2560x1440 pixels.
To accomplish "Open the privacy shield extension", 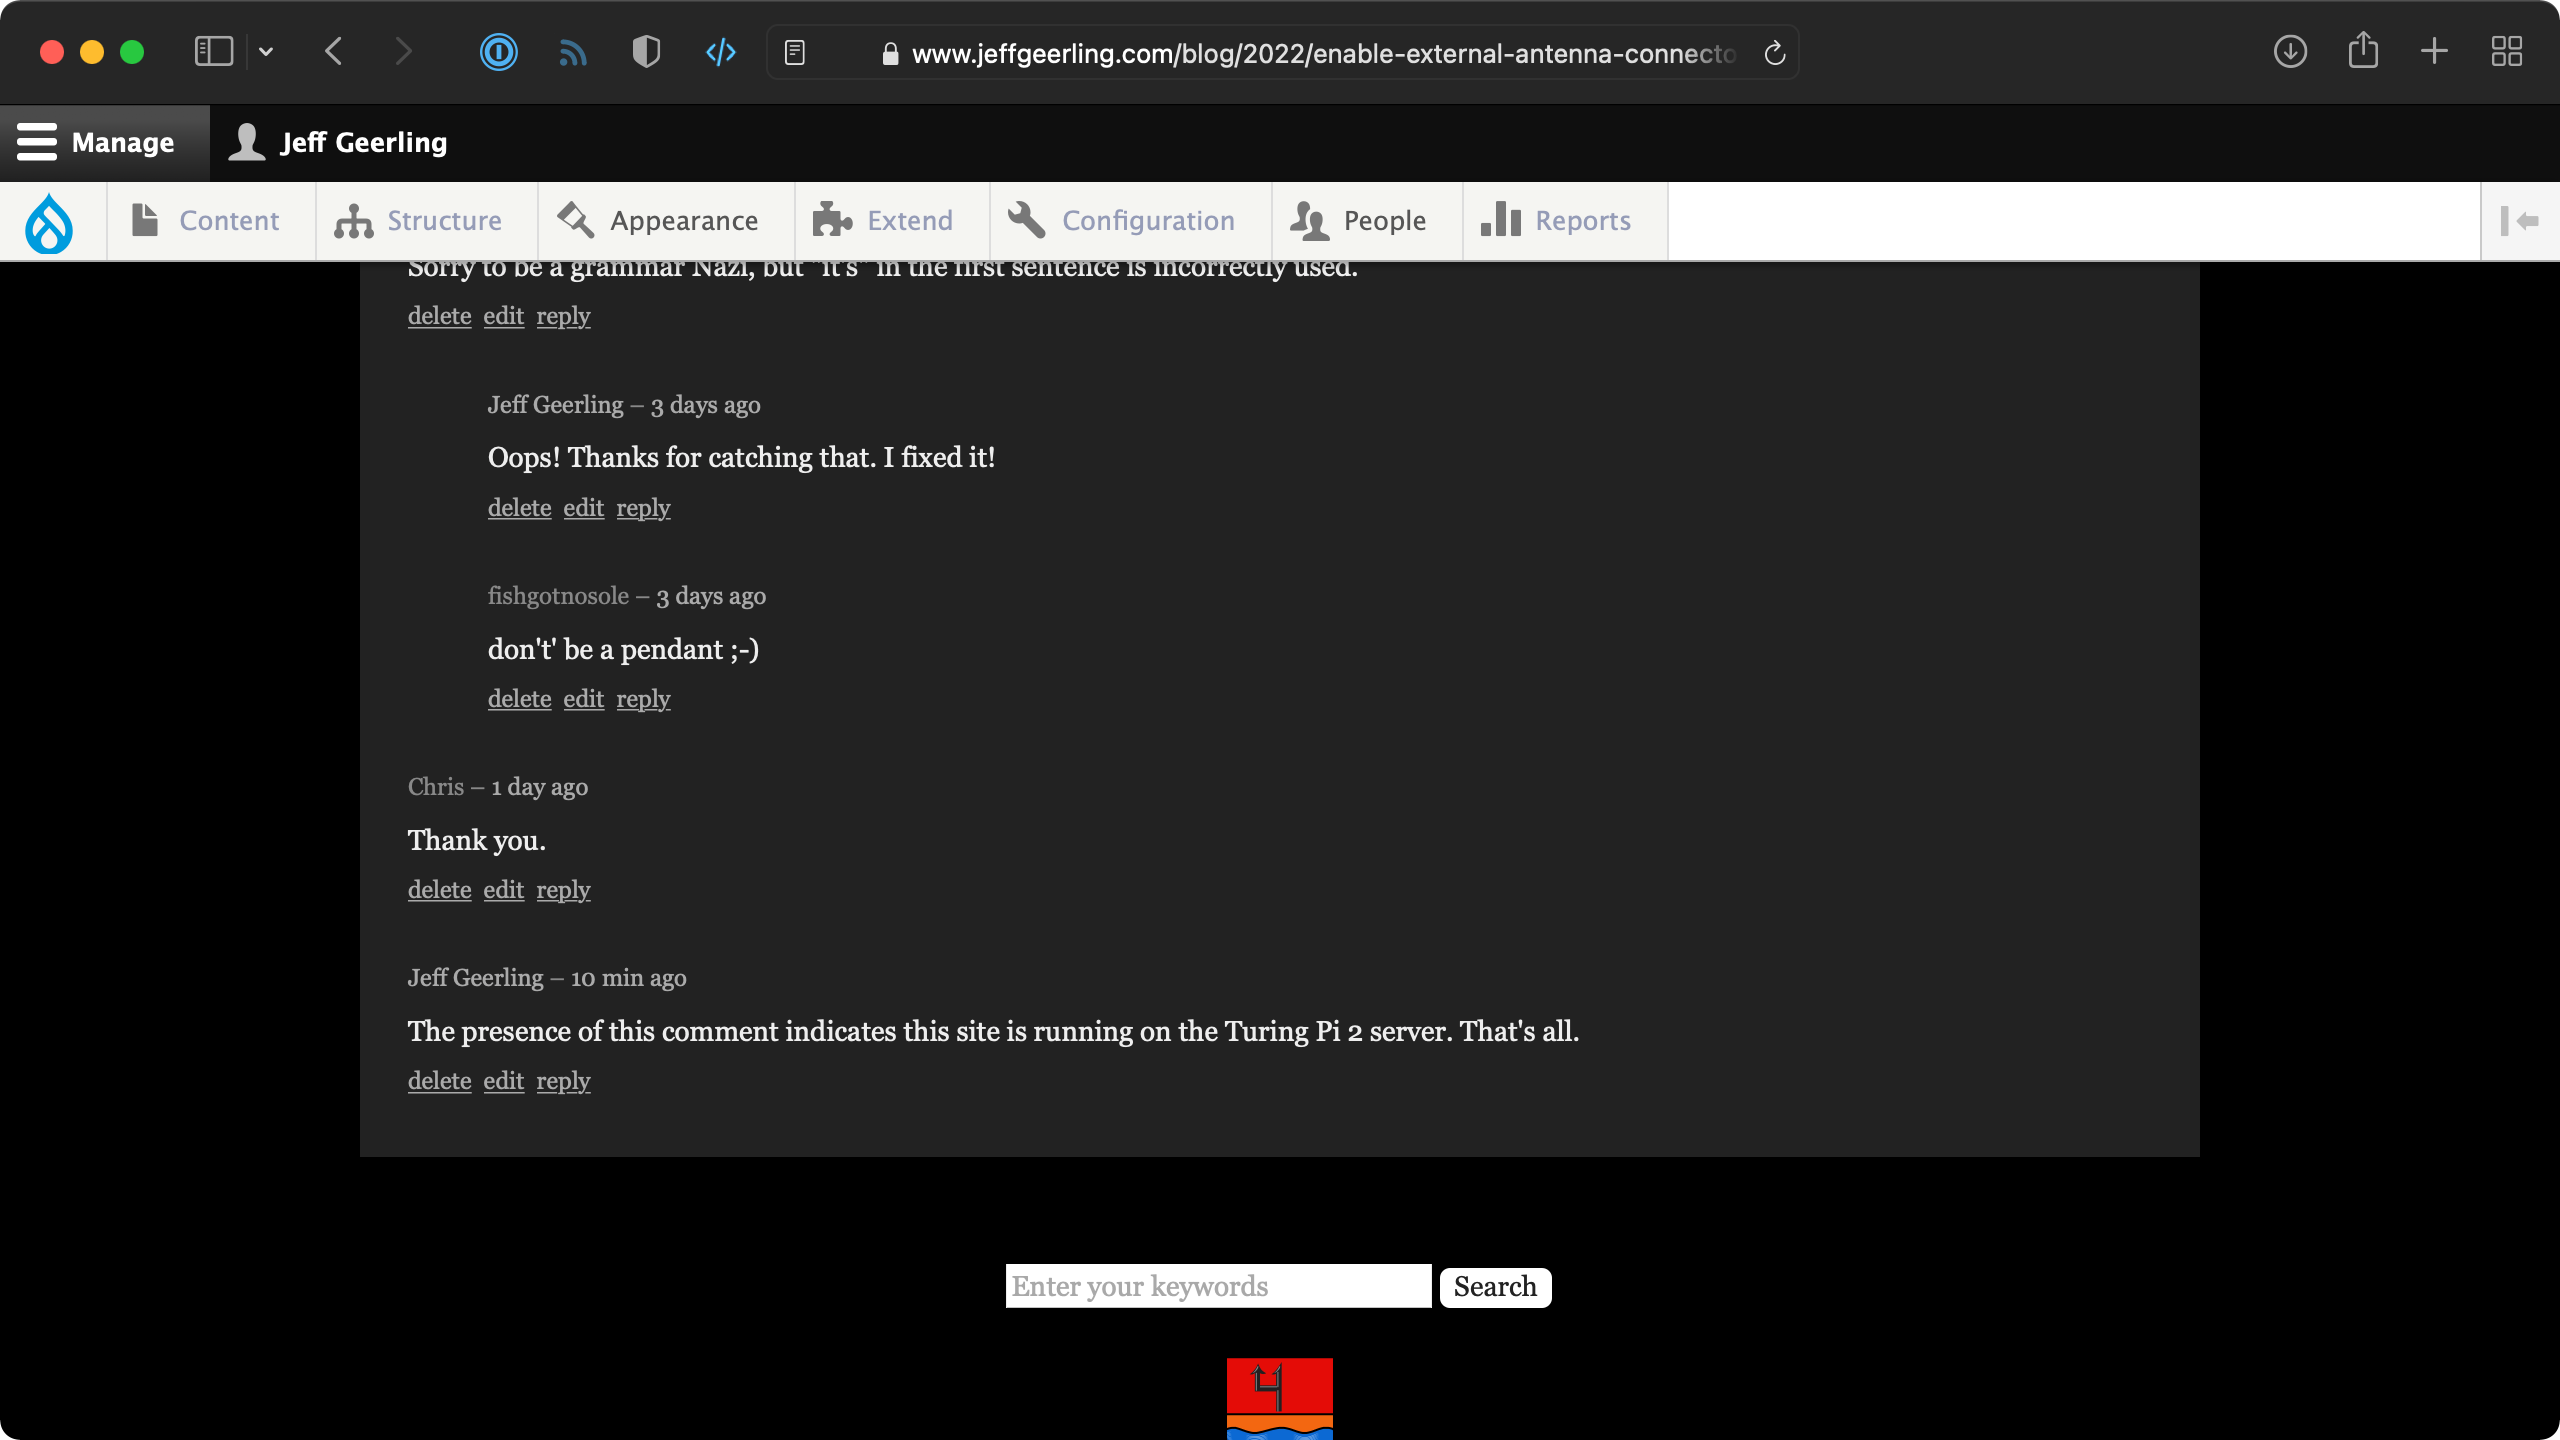I will coord(645,52).
